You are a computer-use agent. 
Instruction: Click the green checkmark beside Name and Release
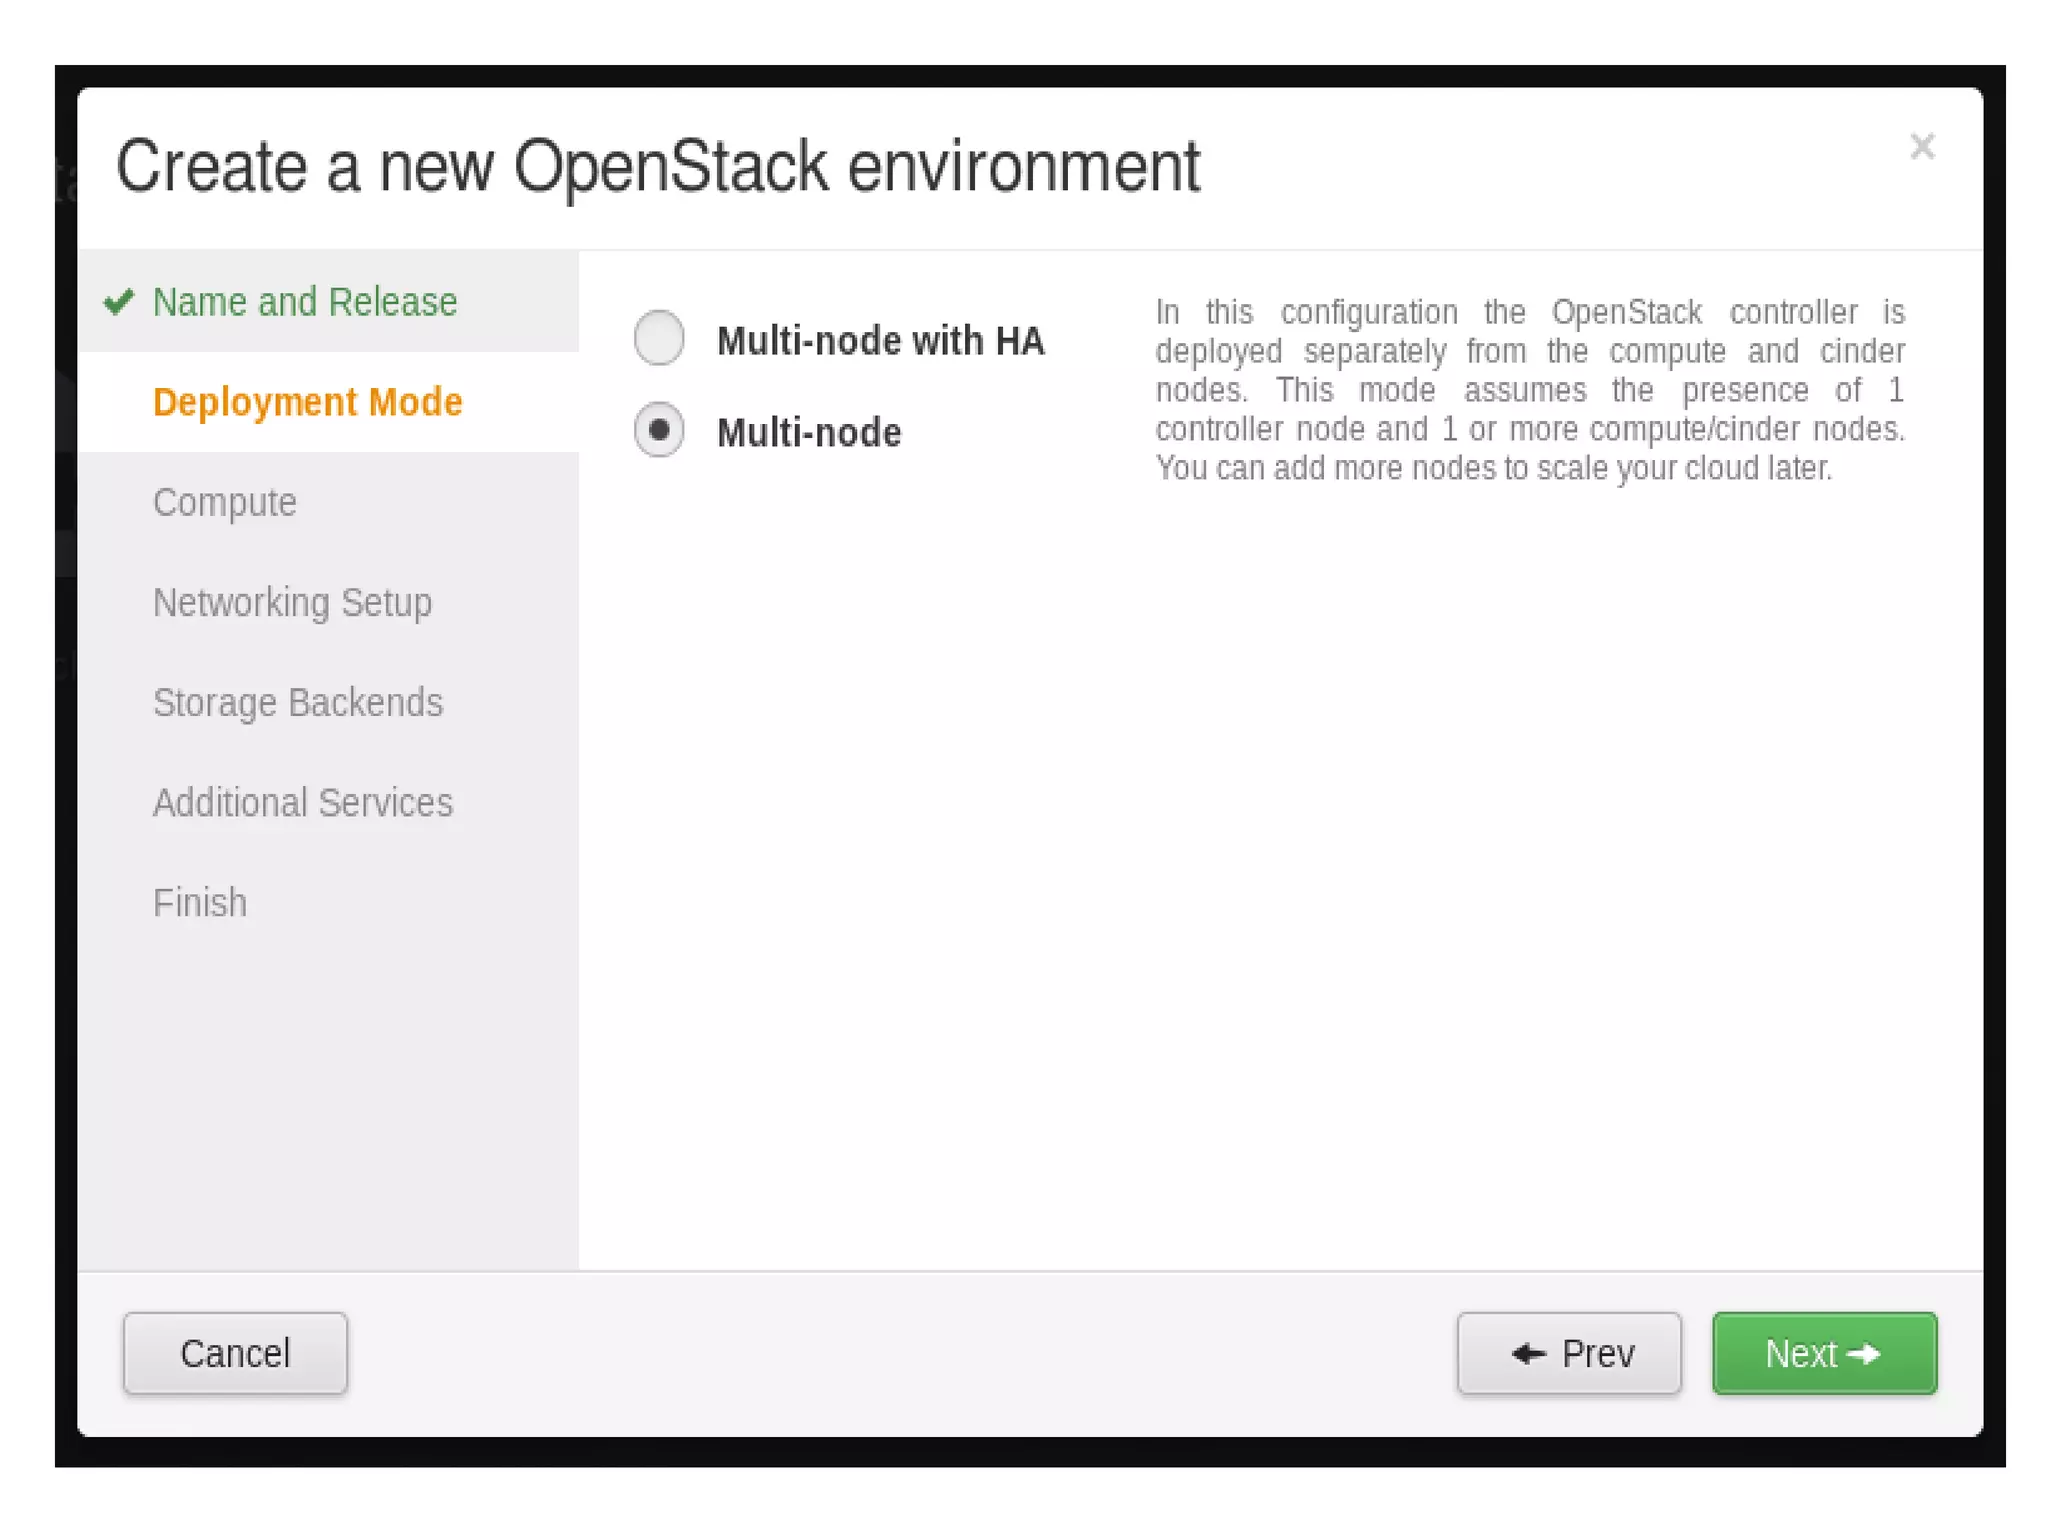click(119, 301)
